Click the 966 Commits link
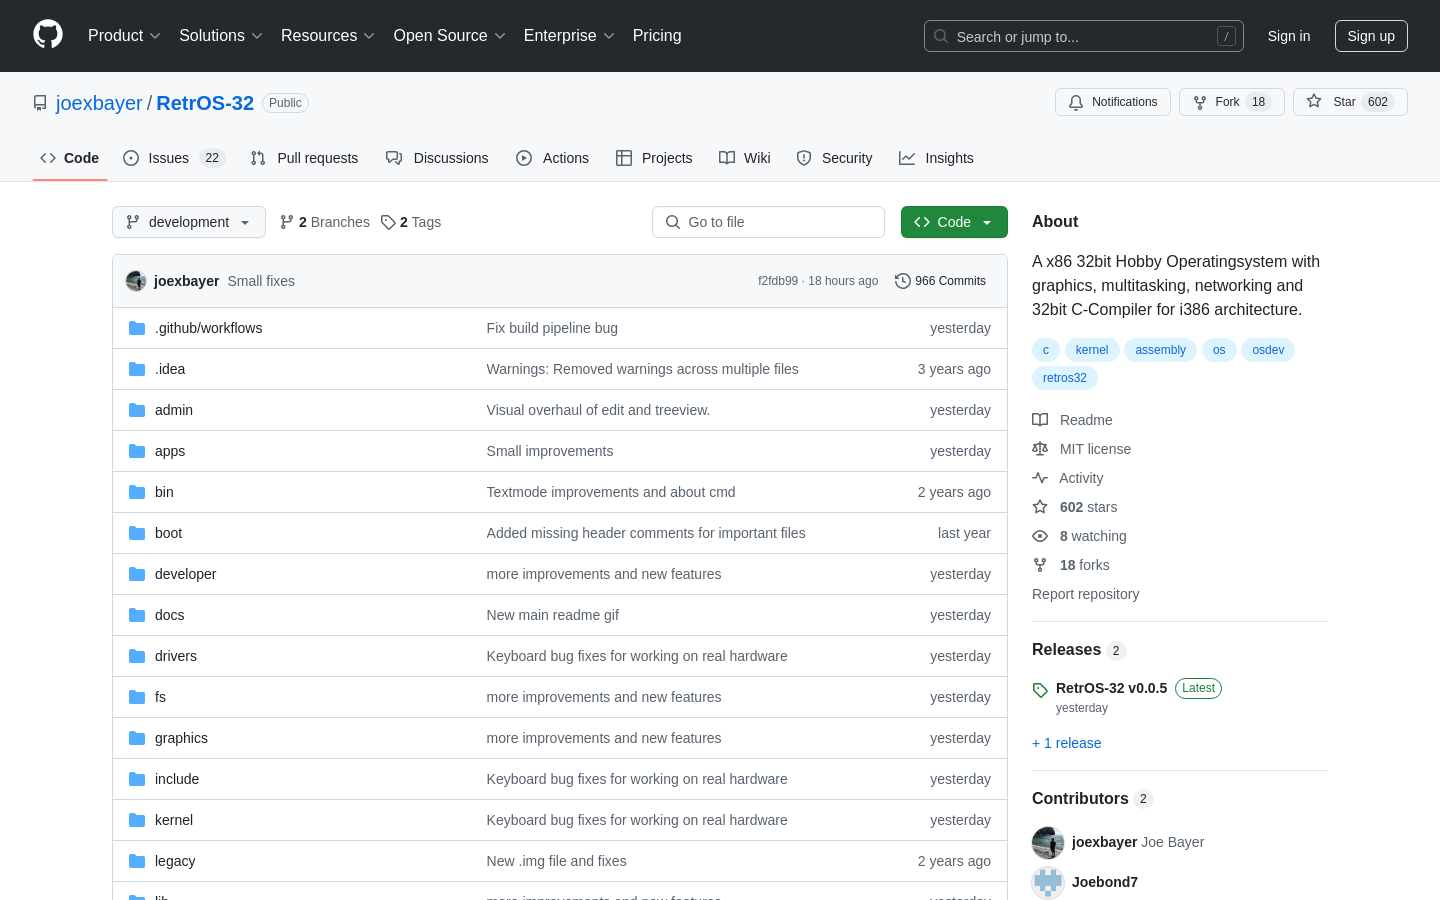The width and height of the screenshot is (1440, 900). pyautogui.click(x=940, y=281)
